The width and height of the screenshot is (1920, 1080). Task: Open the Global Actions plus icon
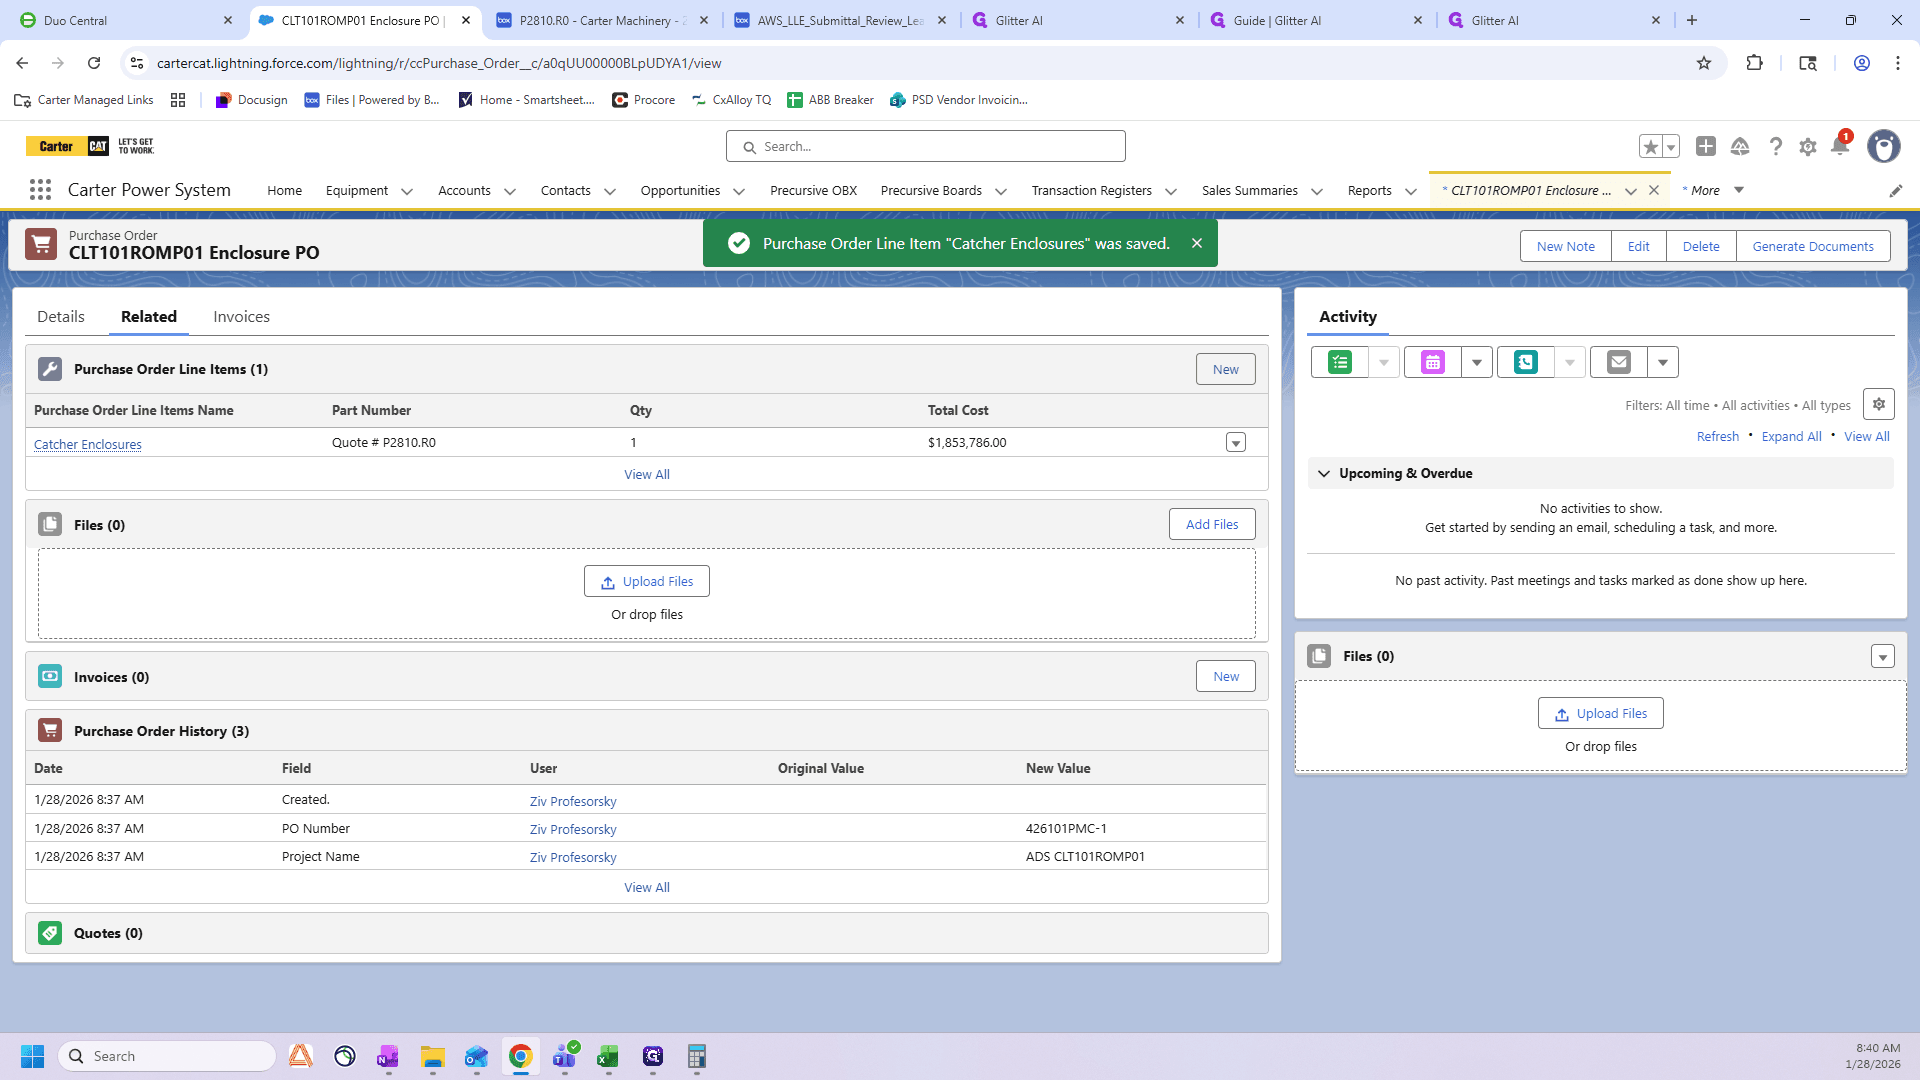1706,147
